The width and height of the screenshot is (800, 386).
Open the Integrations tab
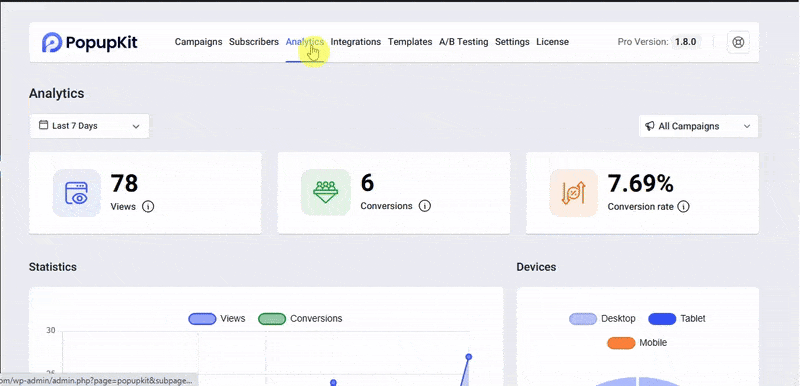(x=356, y=42)
